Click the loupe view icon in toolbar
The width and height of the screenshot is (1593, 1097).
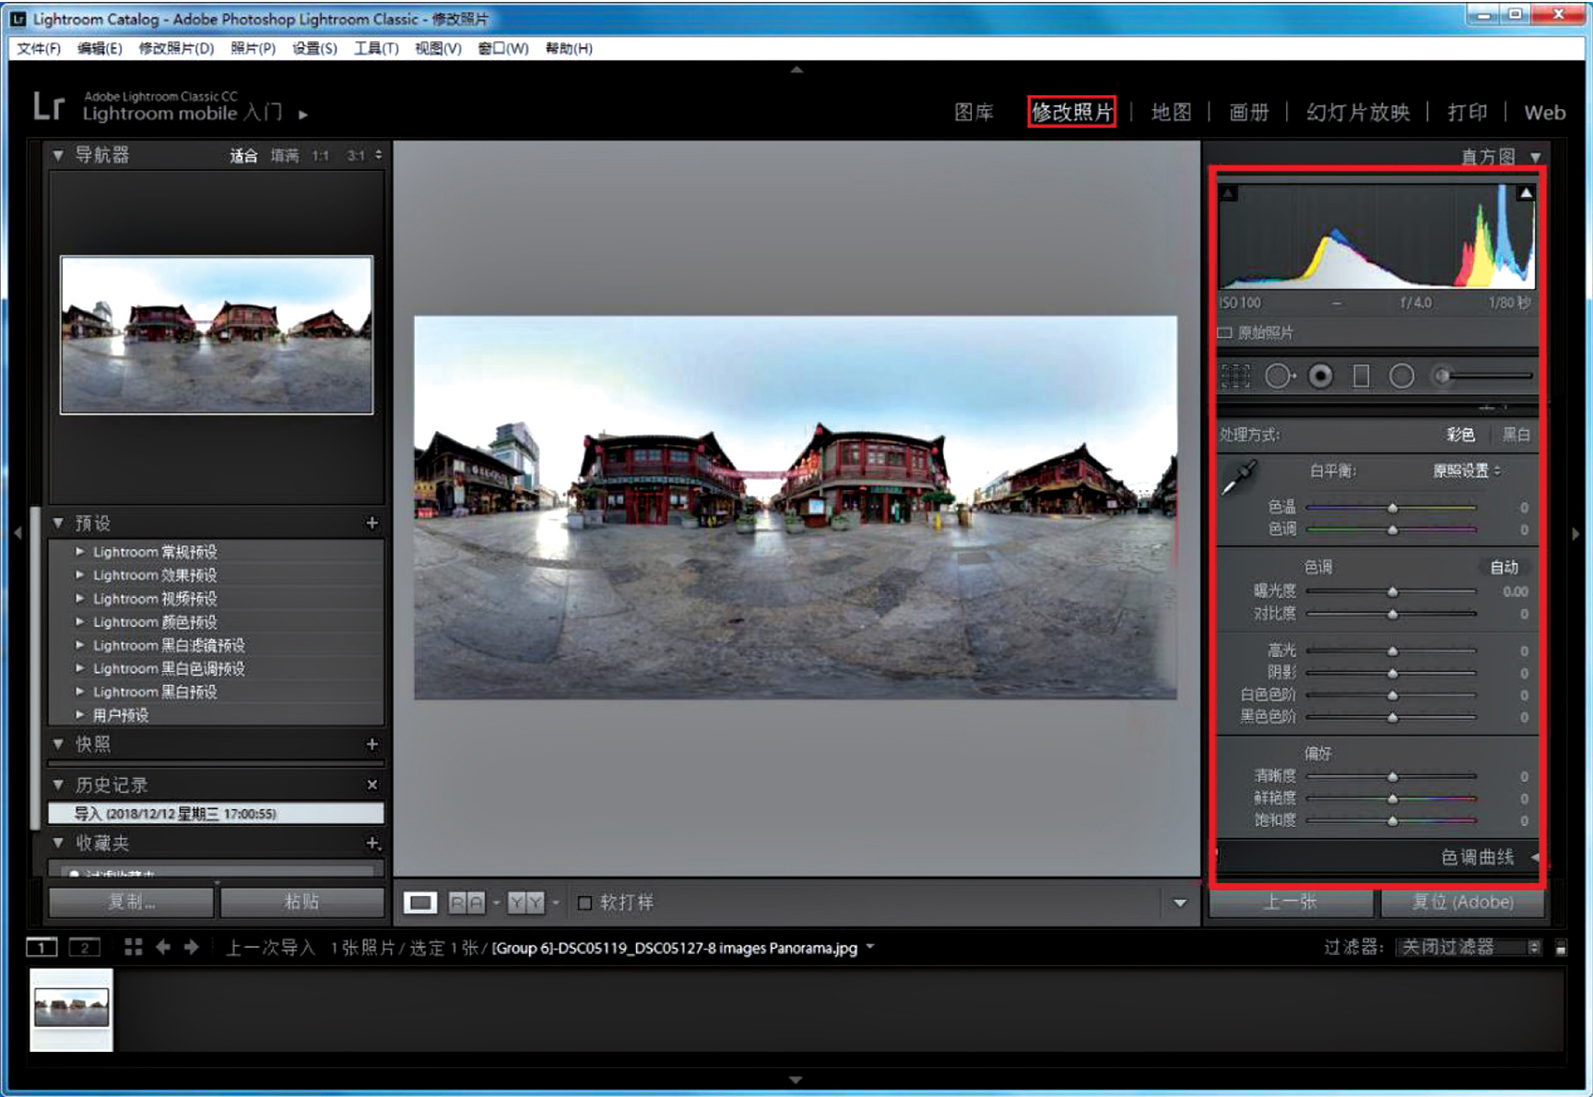click(420, 903)
